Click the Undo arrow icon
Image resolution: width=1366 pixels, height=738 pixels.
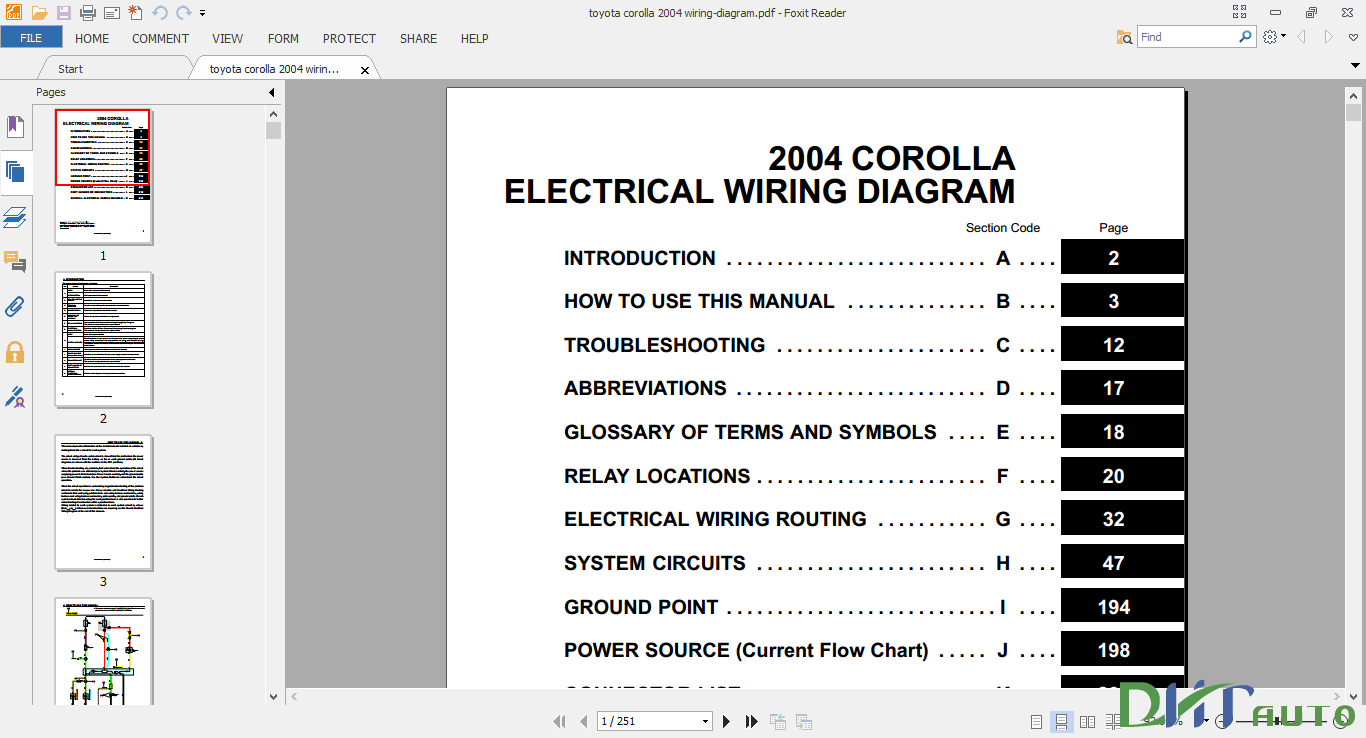click(159, 13)
